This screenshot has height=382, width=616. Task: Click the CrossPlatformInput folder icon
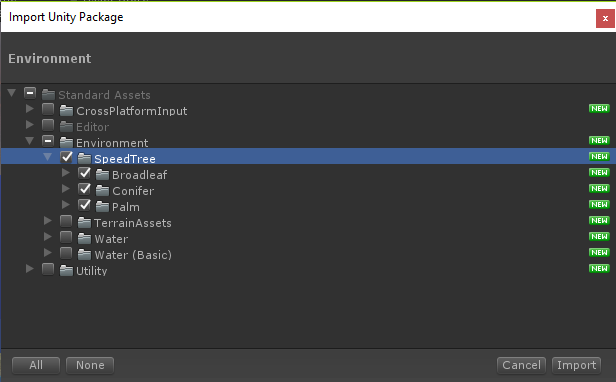pos(66,110)
